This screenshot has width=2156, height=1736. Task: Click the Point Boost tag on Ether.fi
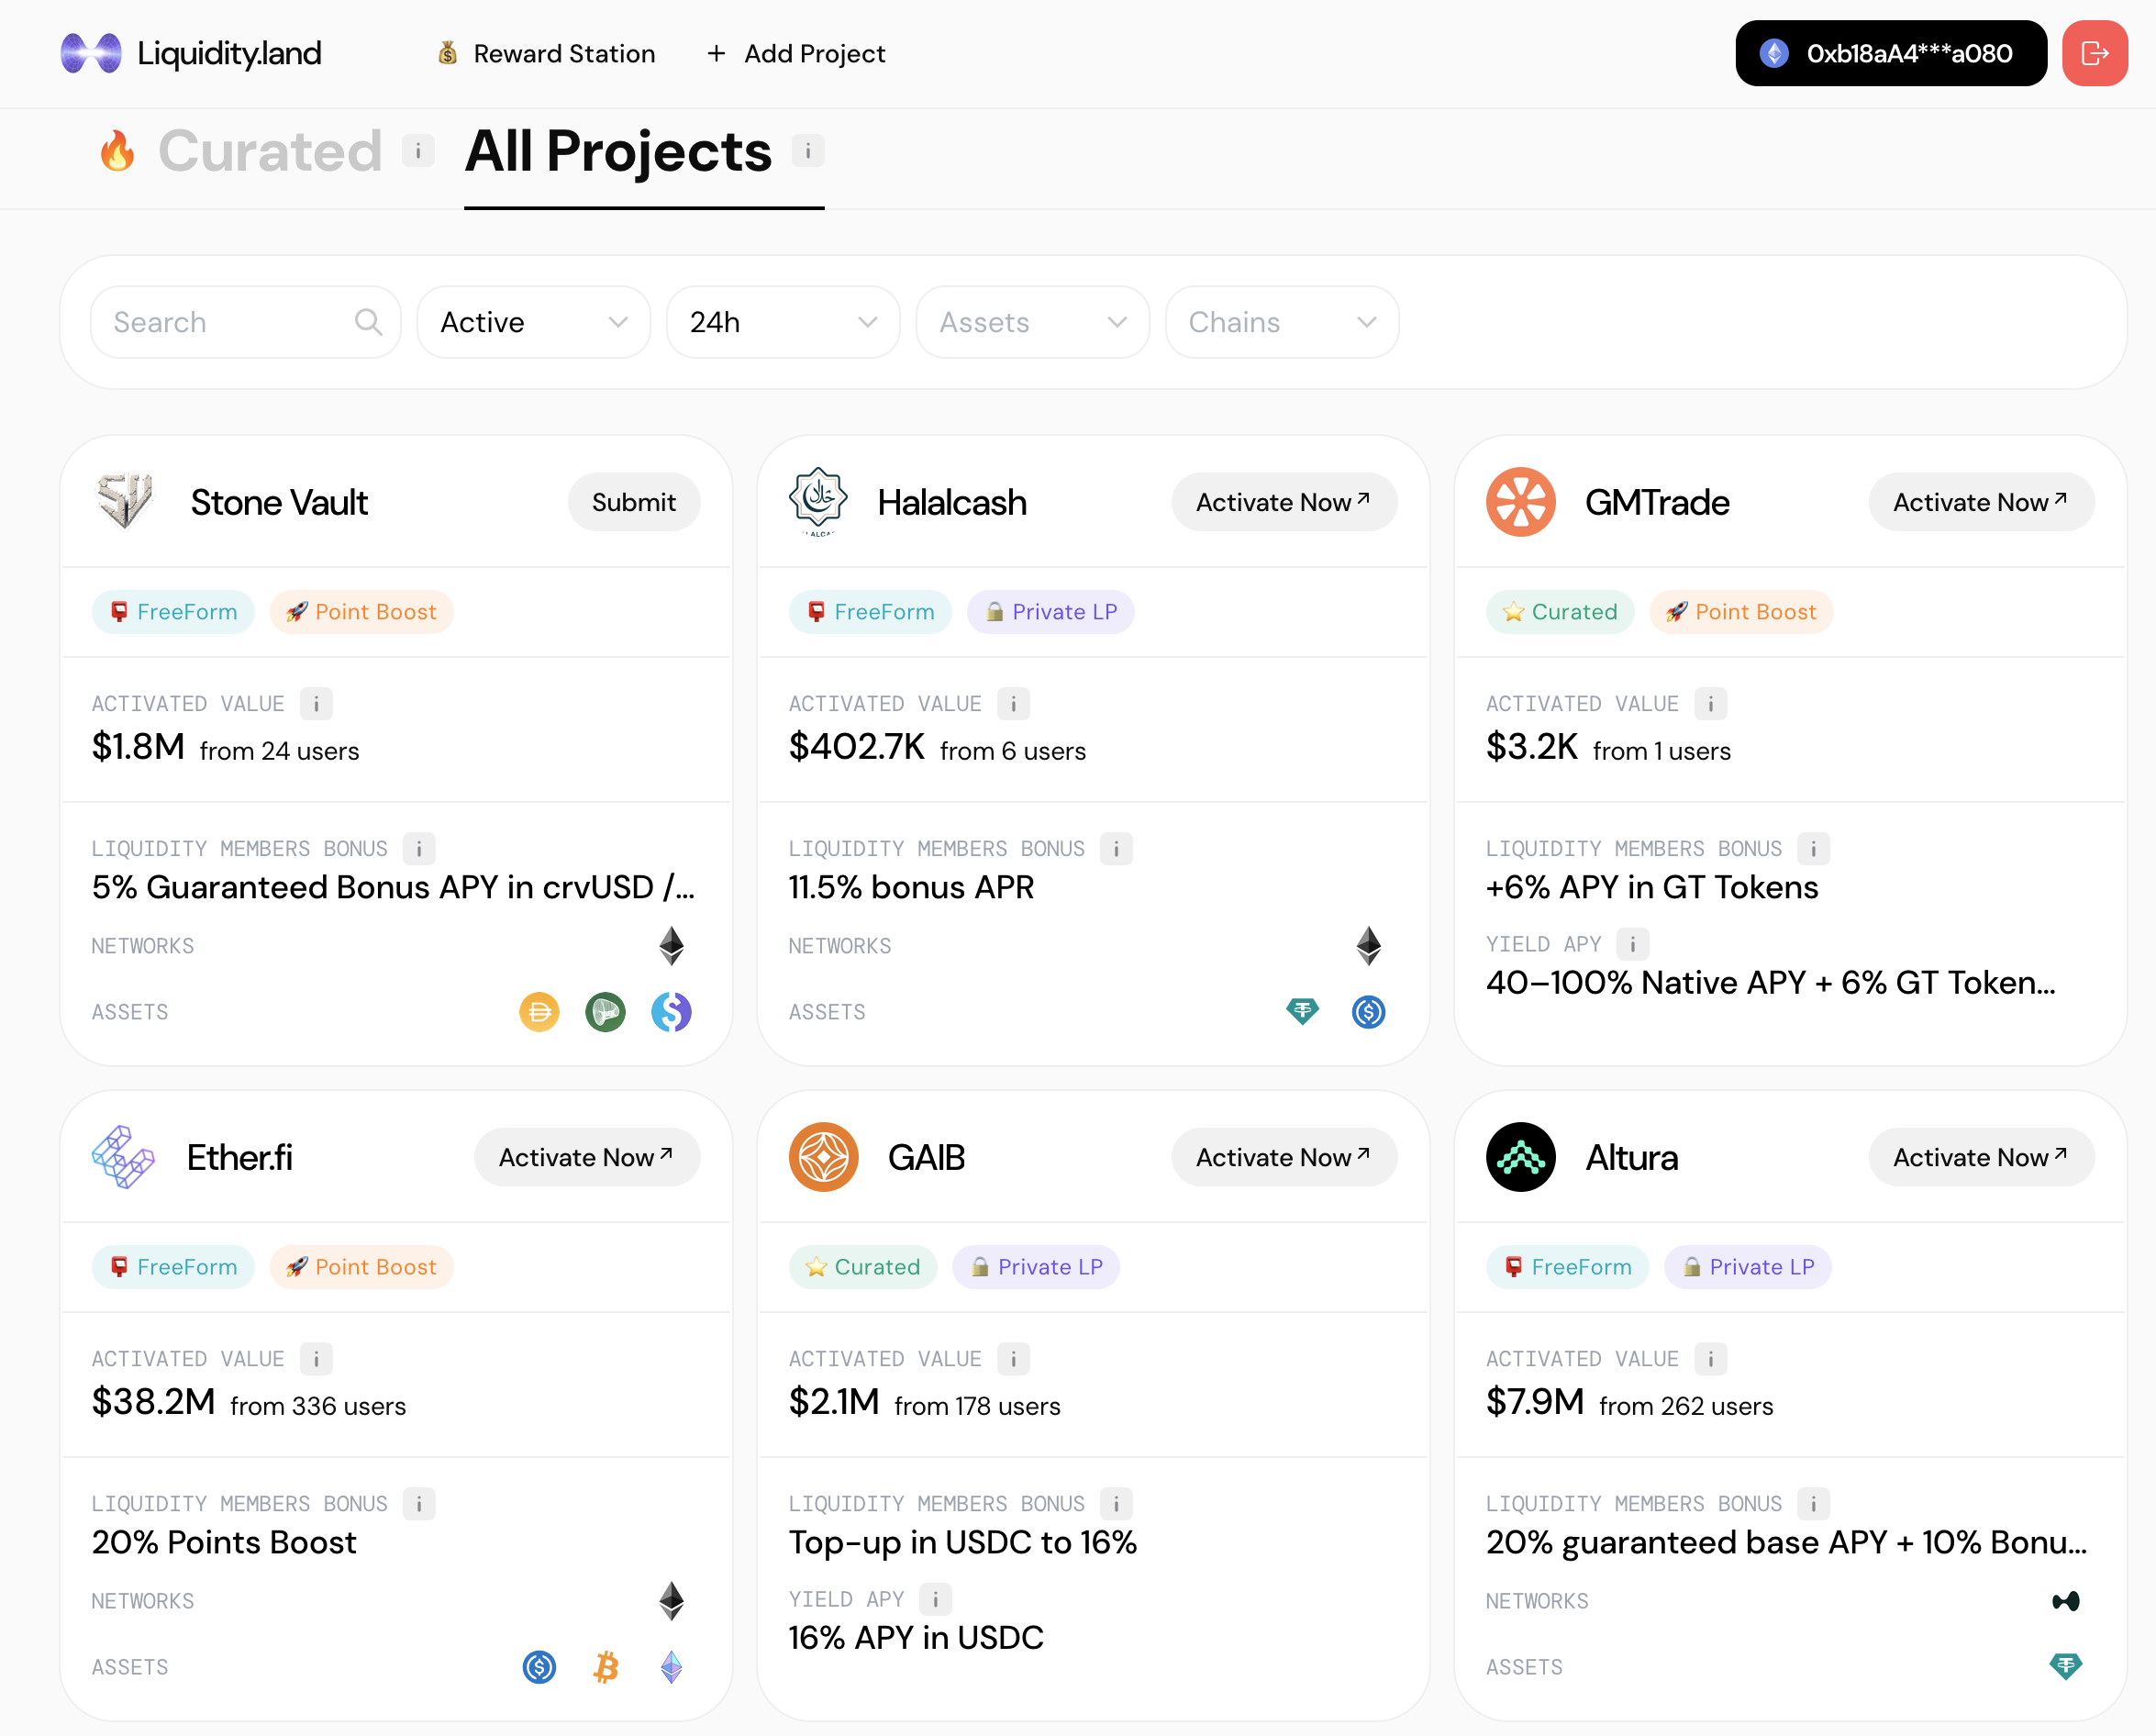pos(361,1267)
